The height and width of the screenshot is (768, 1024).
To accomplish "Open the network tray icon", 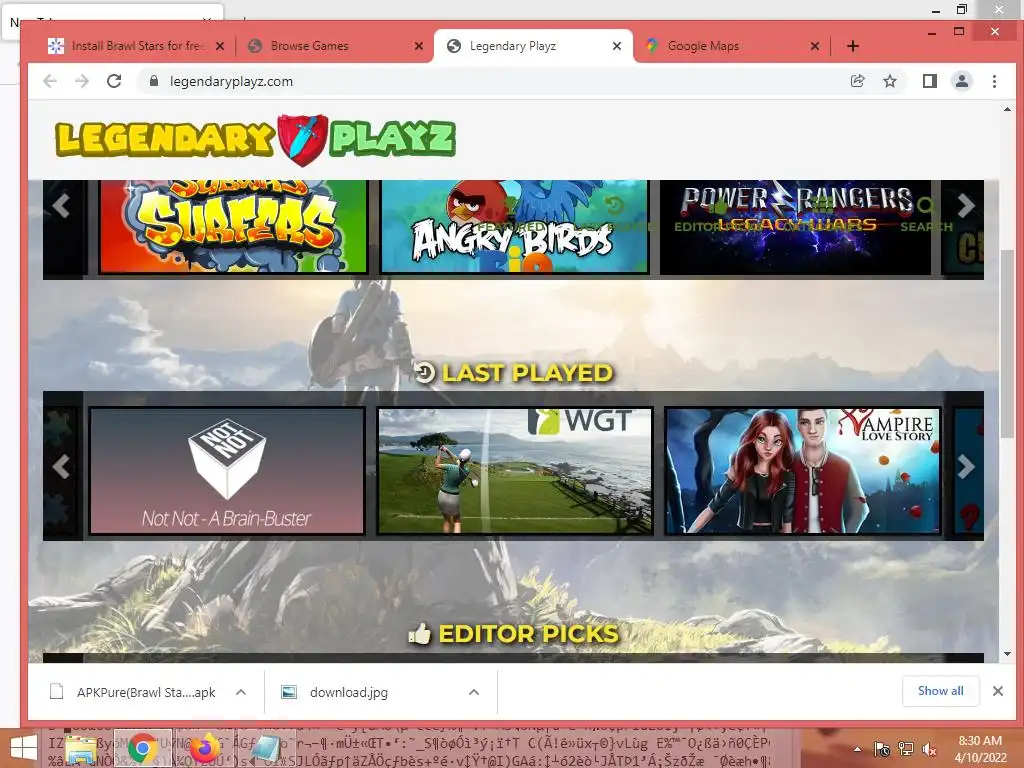I will [905, 749].
